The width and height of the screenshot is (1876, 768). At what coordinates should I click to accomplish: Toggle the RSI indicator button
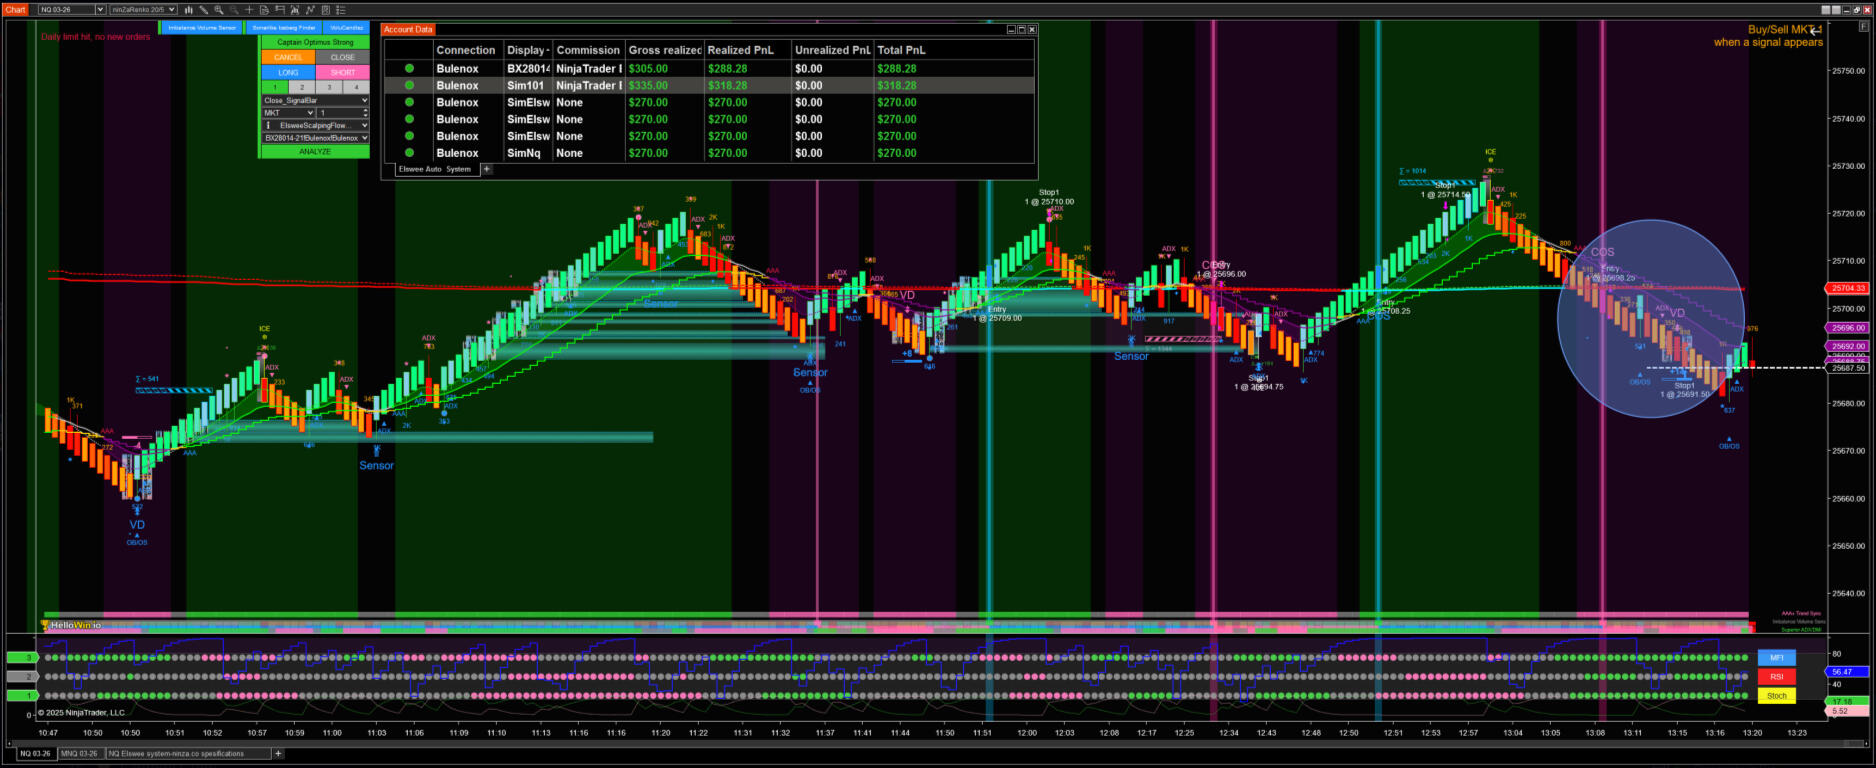[1776, 676]
